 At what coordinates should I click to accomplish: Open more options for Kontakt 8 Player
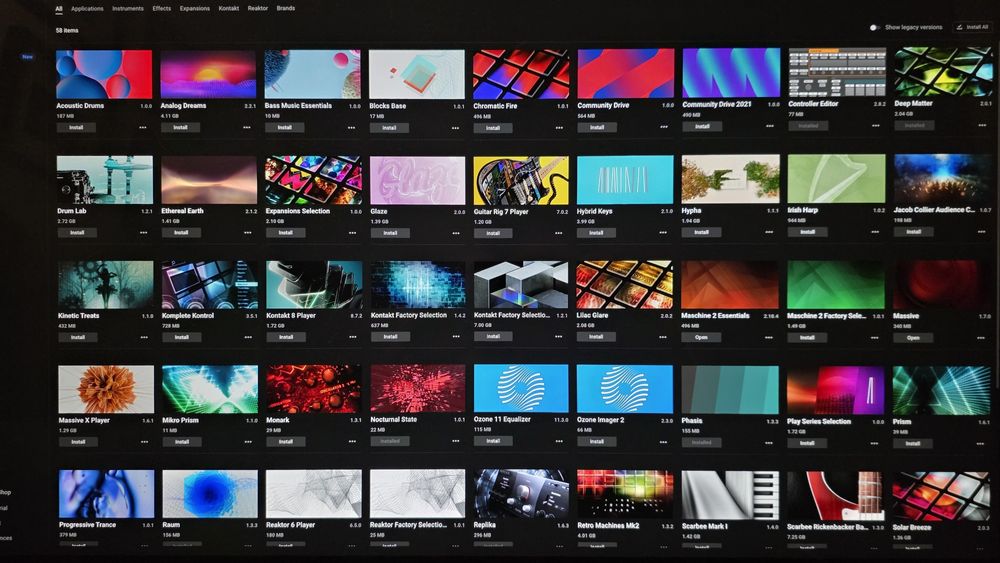pos(353,337)
